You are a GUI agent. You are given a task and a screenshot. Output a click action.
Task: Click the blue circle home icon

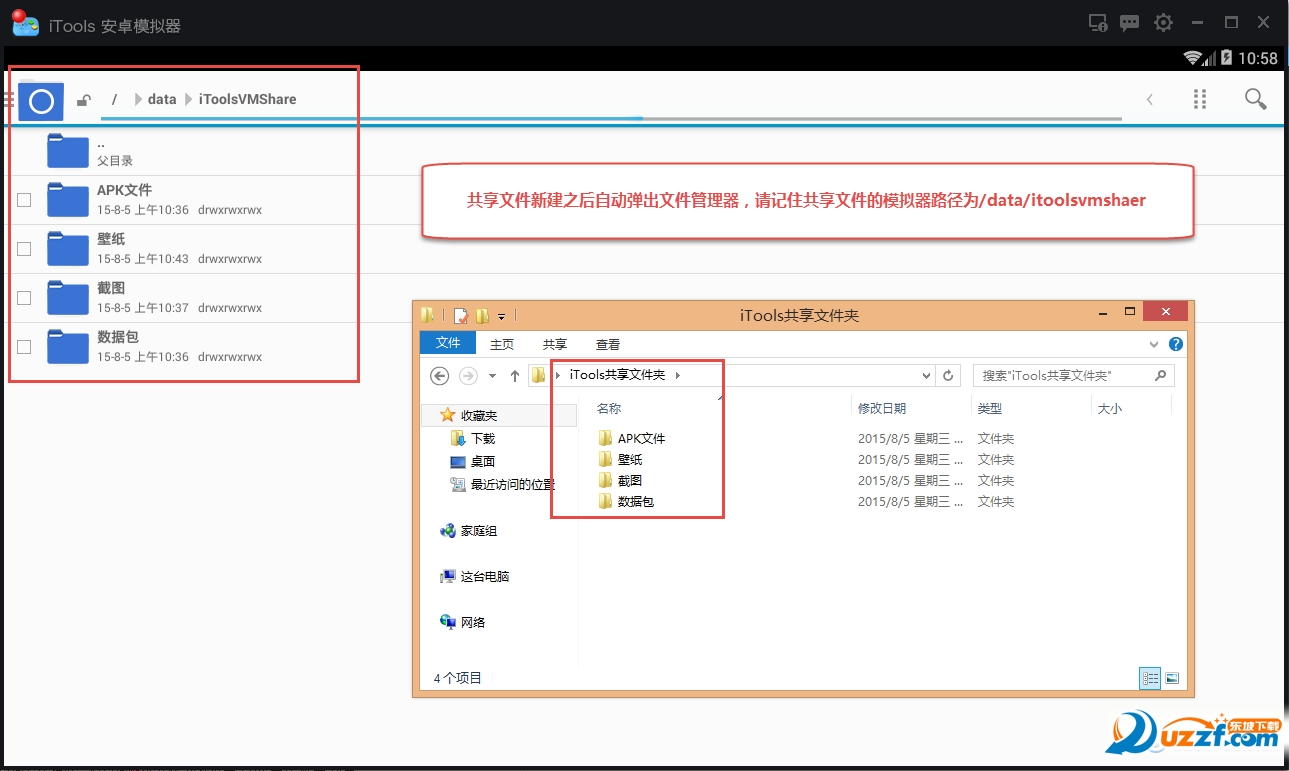click(41, 101)
